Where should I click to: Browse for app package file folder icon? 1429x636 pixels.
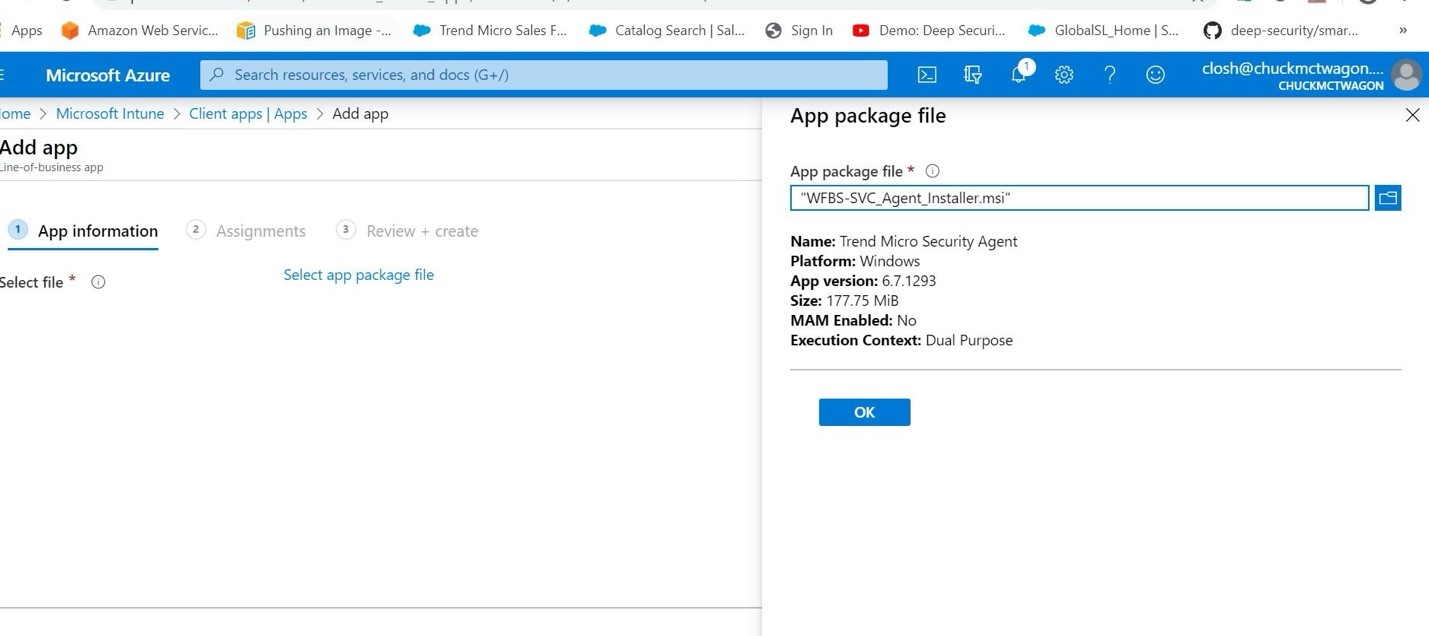[x=1388, y=198]
